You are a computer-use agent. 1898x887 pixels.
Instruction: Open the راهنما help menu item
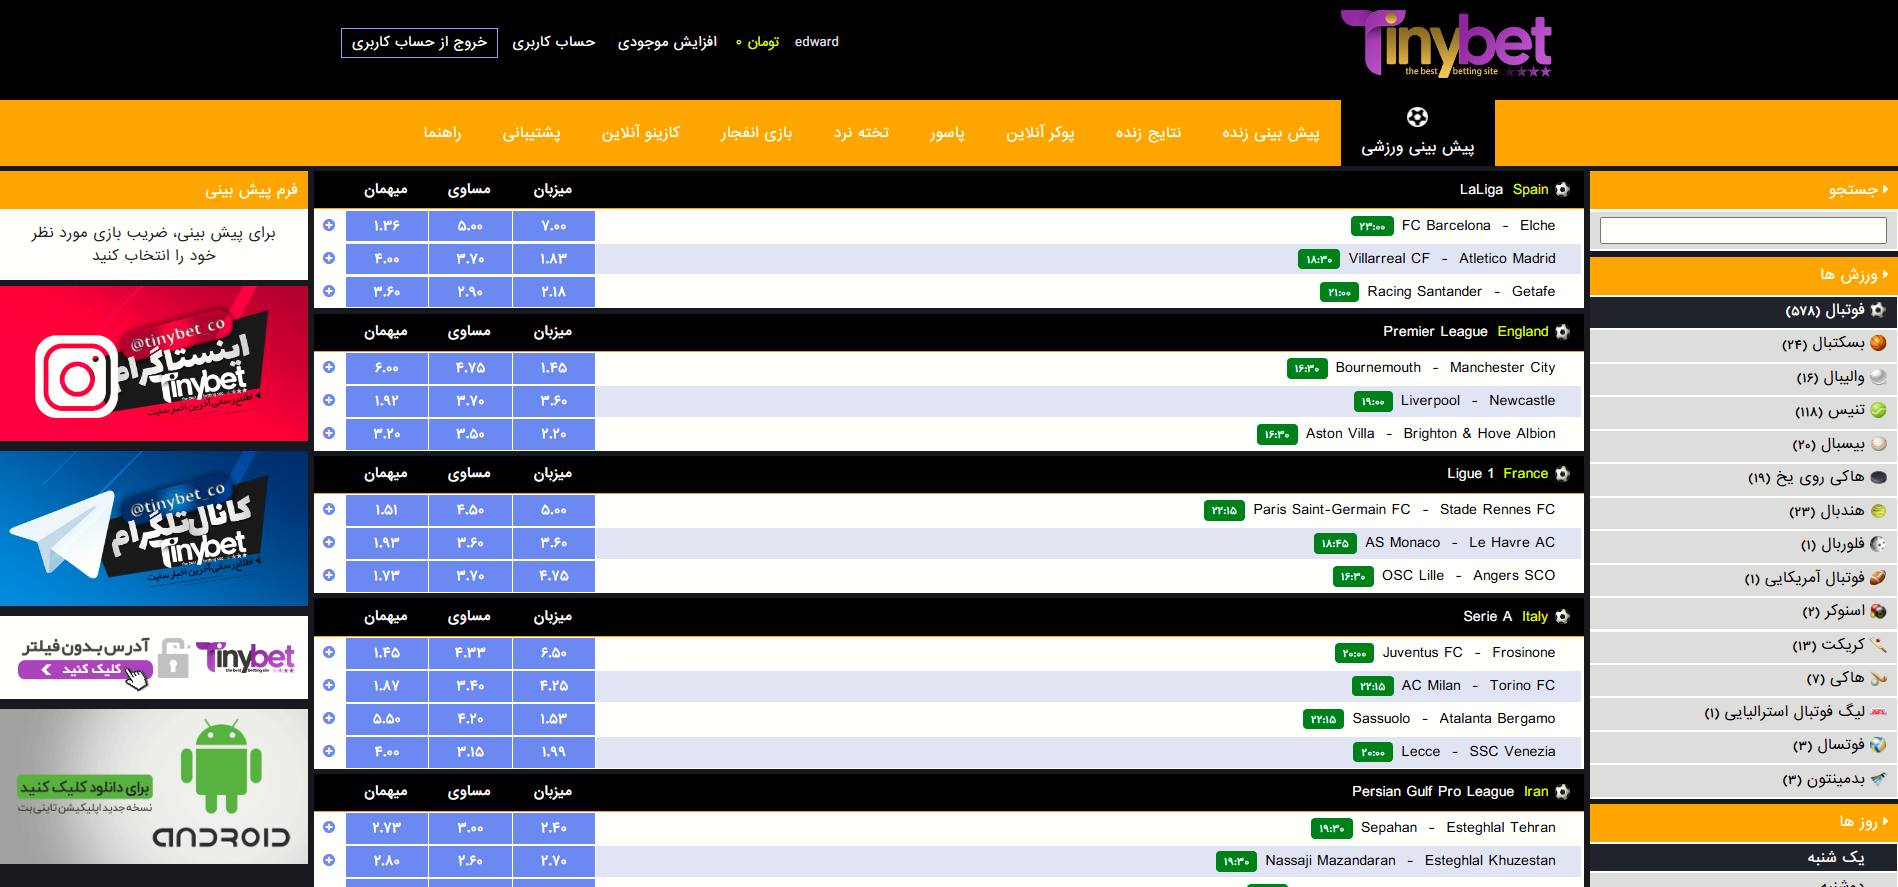point(442,132)
